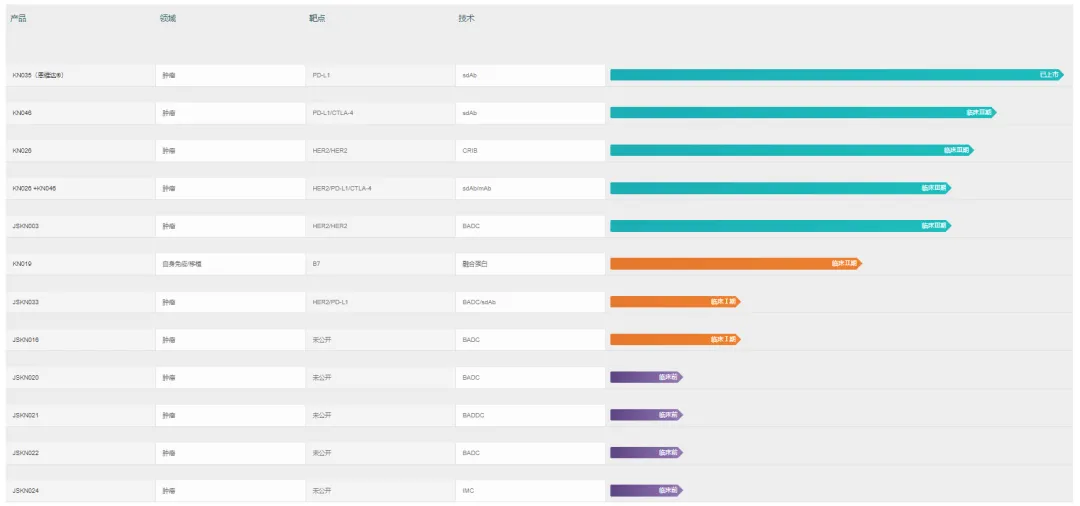Image resolution: width=1080 pixels, height=506 pixels.
Task: Select the KN026 +KN046 combination product
Action: [34, 188]
